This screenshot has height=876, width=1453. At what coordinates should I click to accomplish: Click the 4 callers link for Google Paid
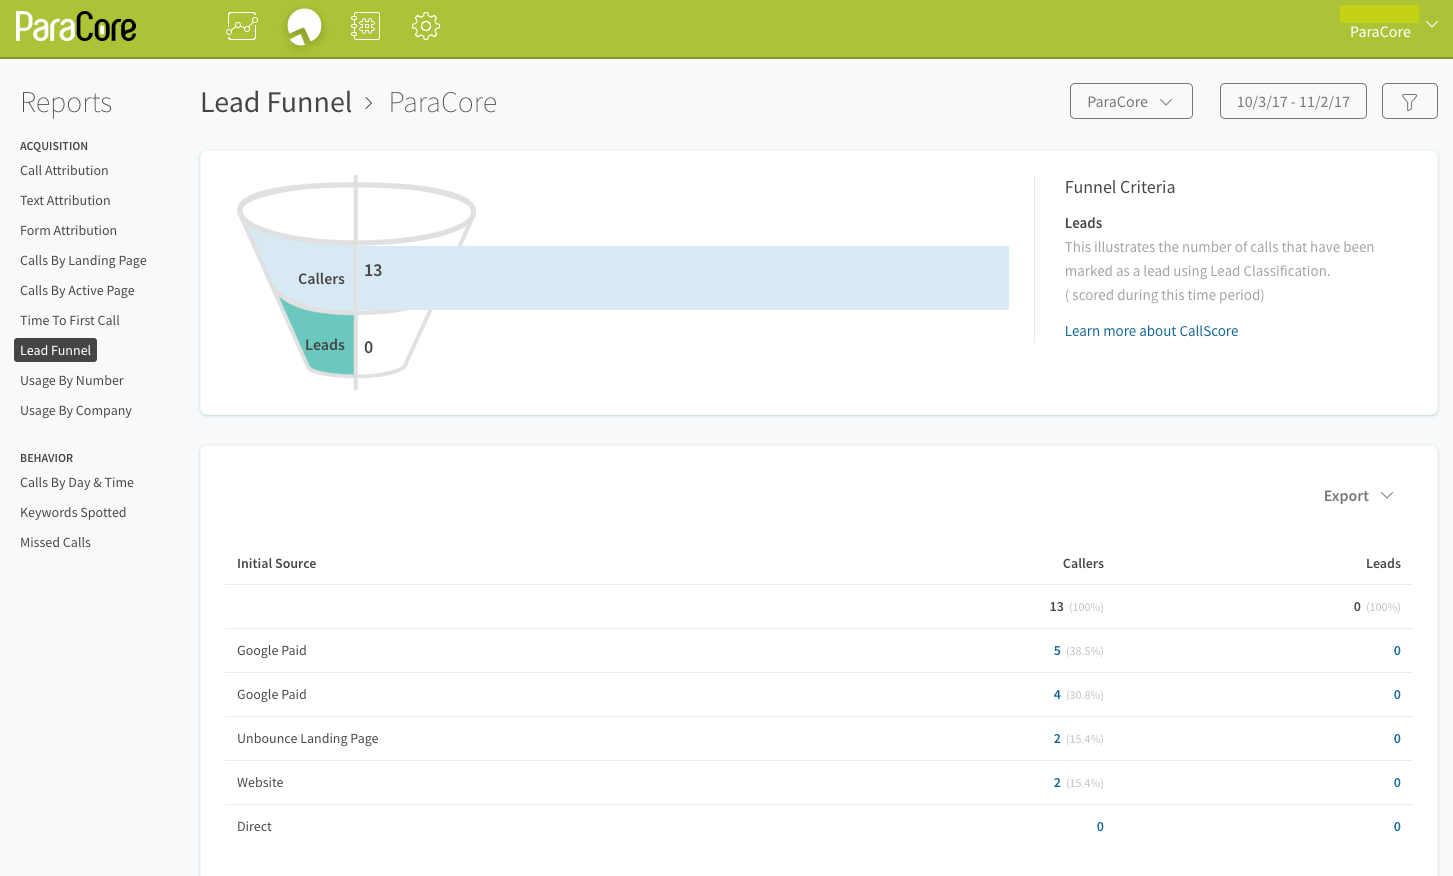1057,694
